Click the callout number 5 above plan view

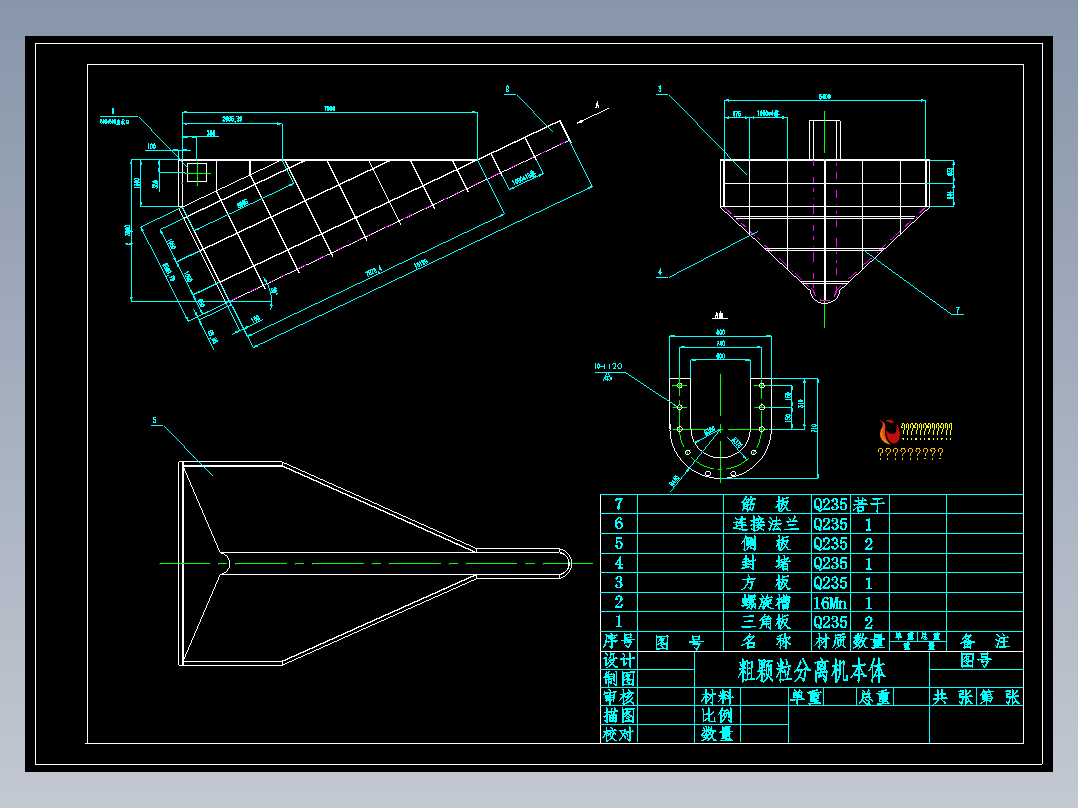click(x=155, y=420)
